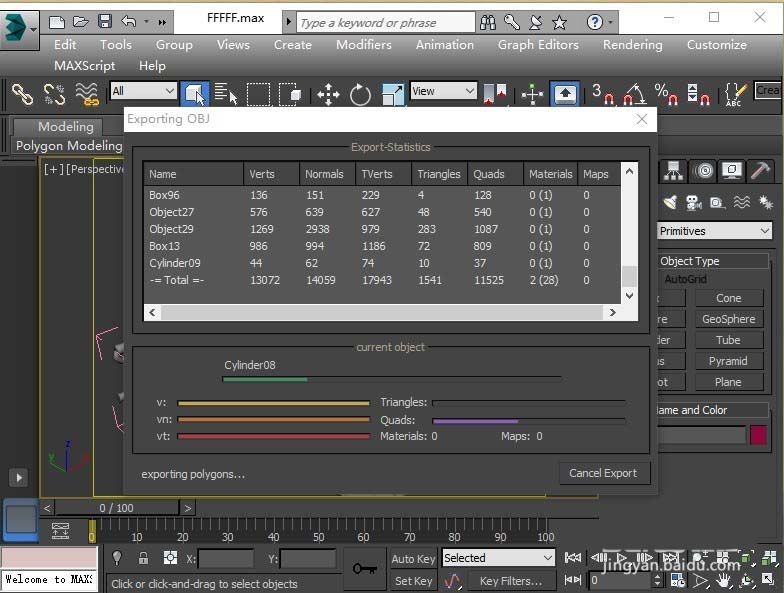
Task: Click the GeoSphere primitive button
Action: (x=728, y=319)
